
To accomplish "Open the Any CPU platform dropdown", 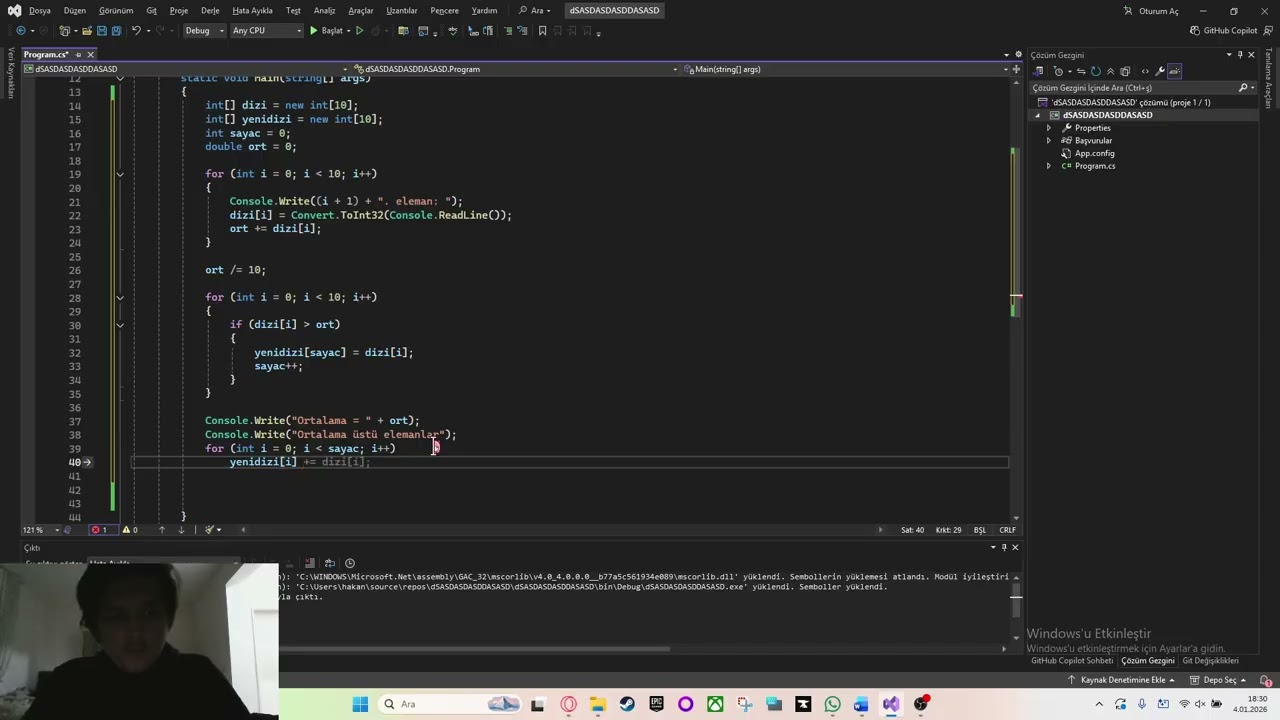I will [266, 31].
